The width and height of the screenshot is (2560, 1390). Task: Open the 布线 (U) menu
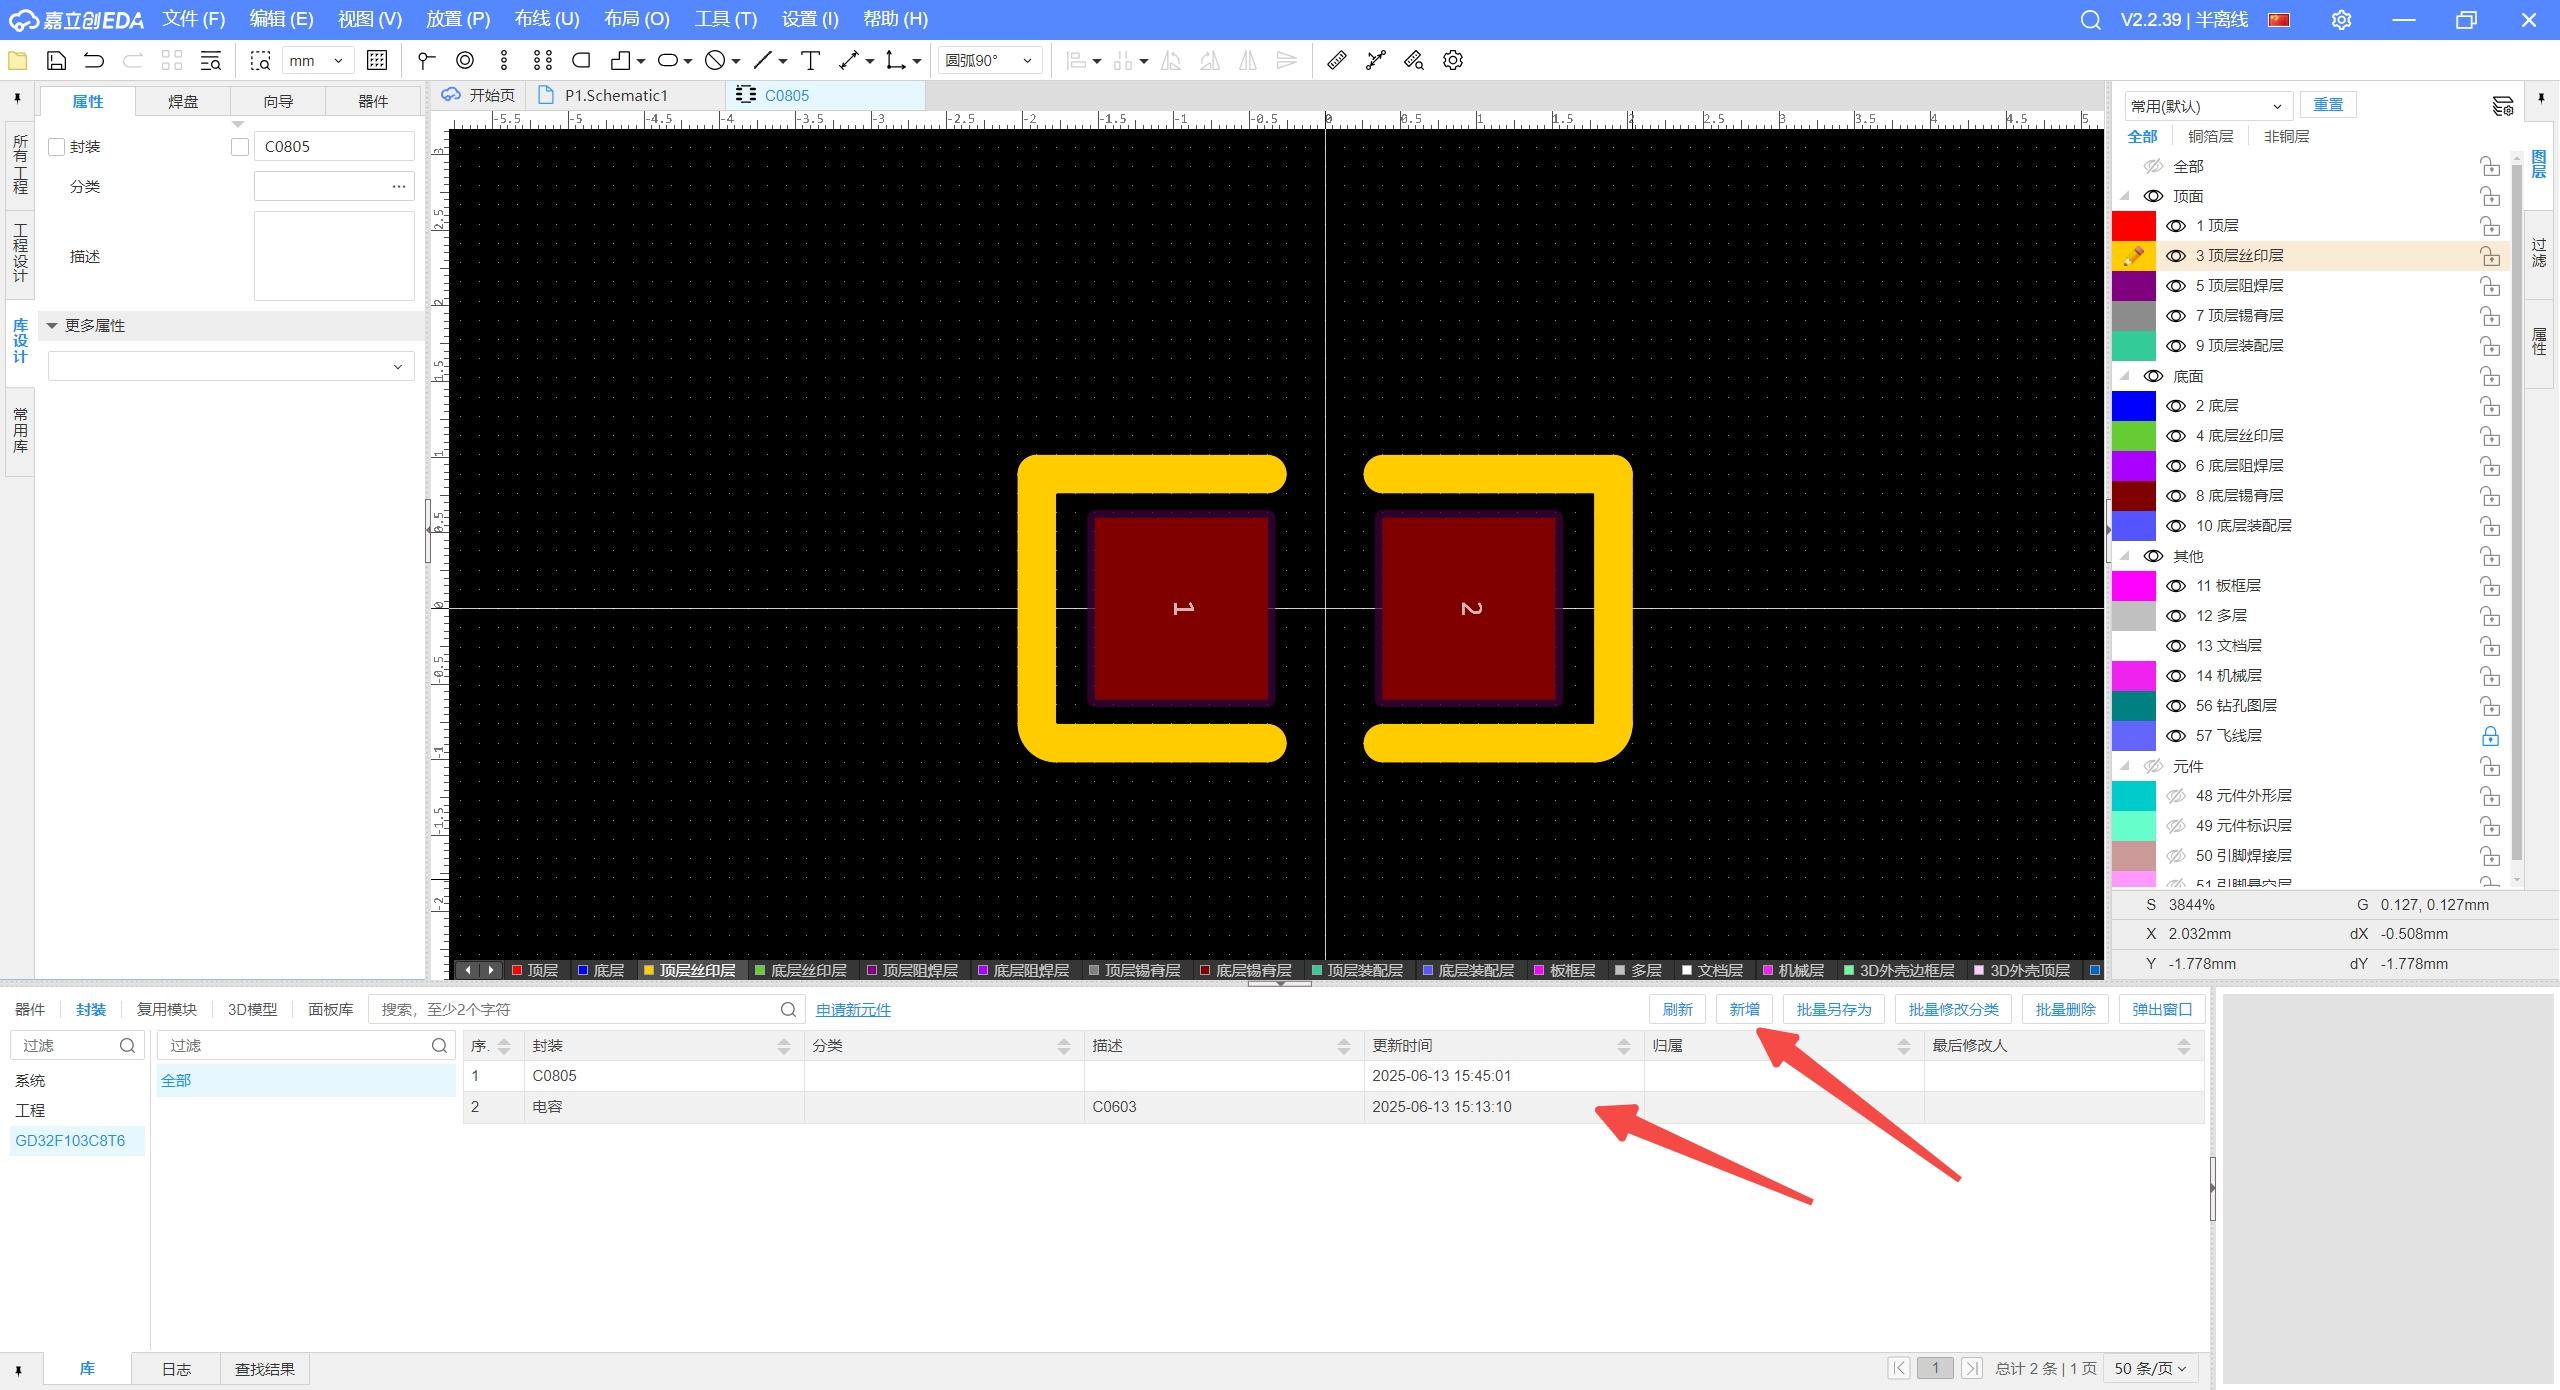tap(546, 19)
